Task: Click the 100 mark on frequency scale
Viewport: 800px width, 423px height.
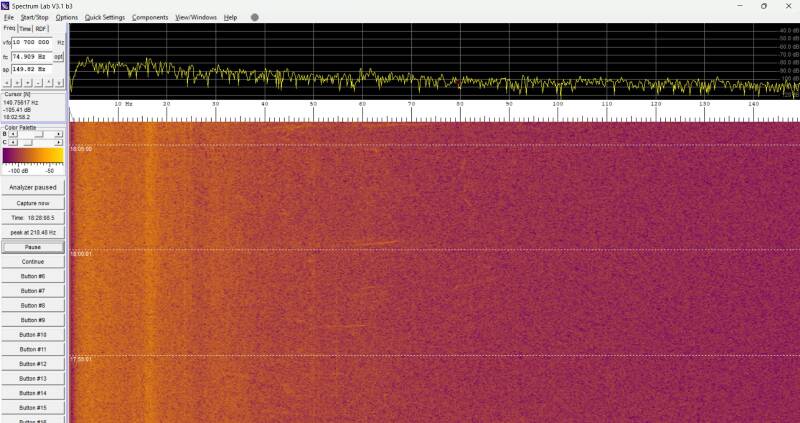Action: tap(558, 104)
